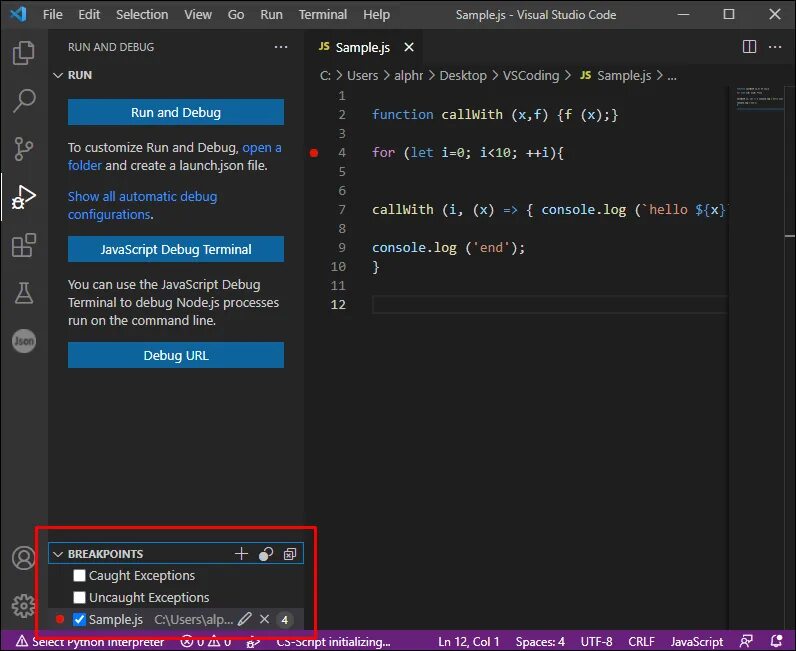Open the VSCoding breadcrumb segment

[531, 76]
